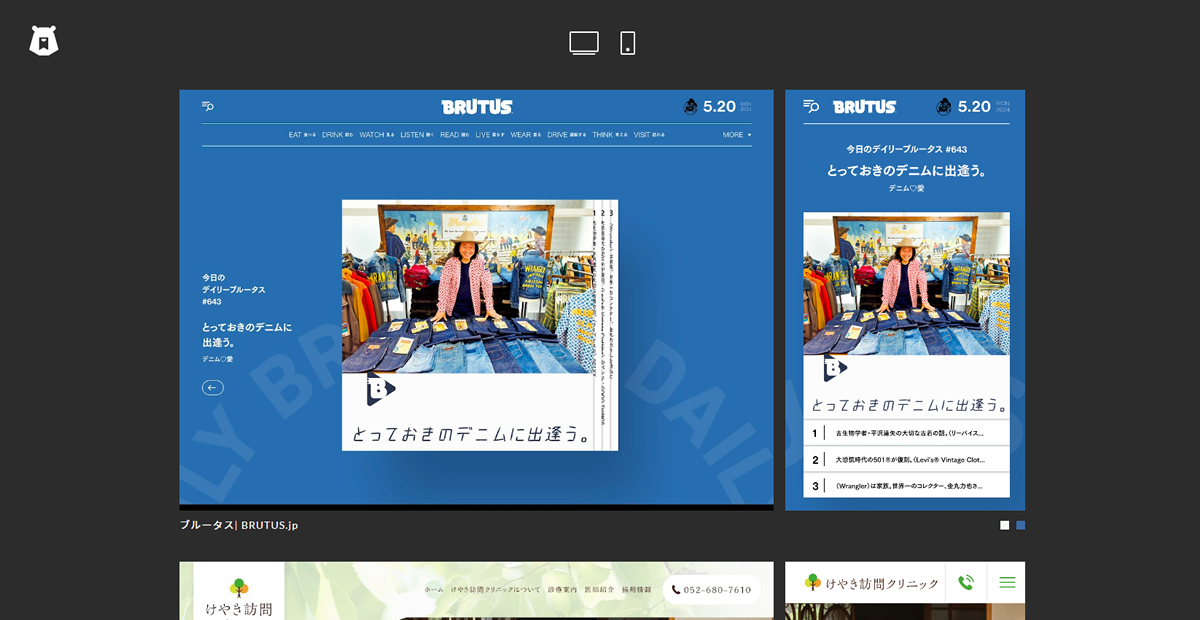Click 採用情報 in the clinic navigation
1200x620 pixels.
(x=636, y=590)
